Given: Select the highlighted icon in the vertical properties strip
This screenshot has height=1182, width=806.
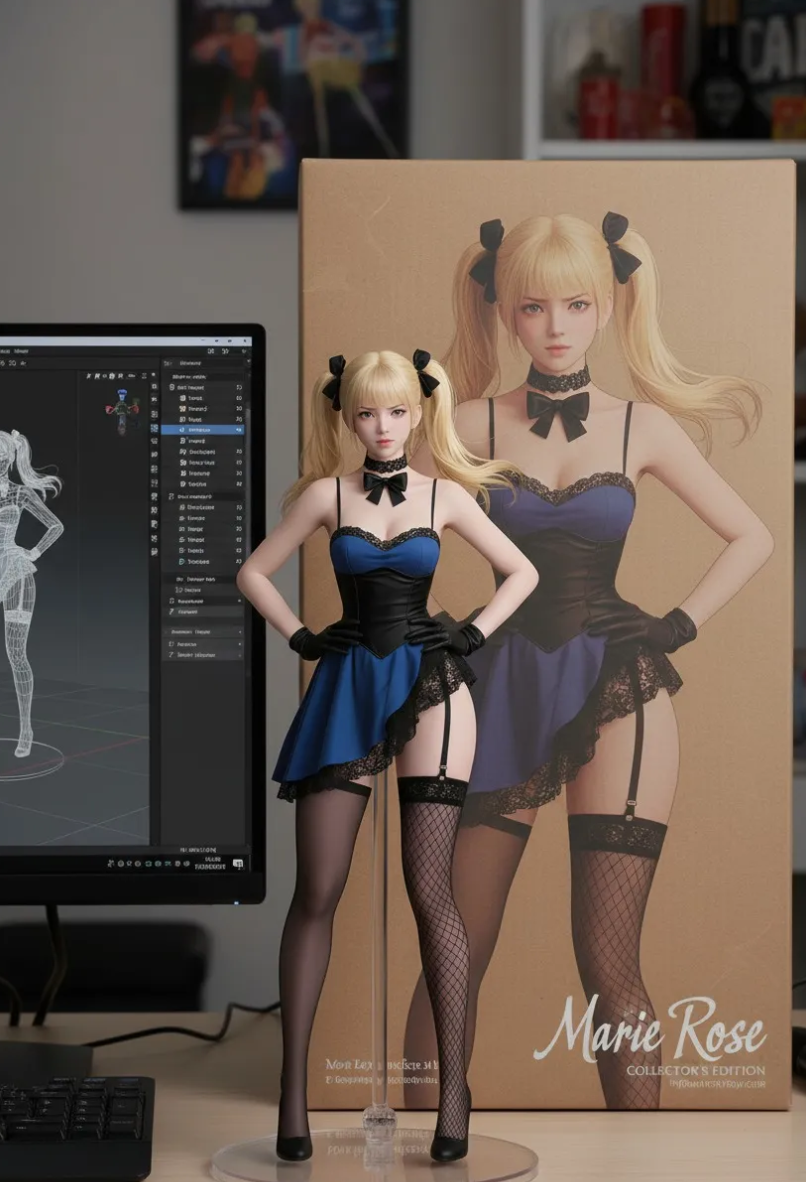Looking at the screenshot, I should 153,428.
